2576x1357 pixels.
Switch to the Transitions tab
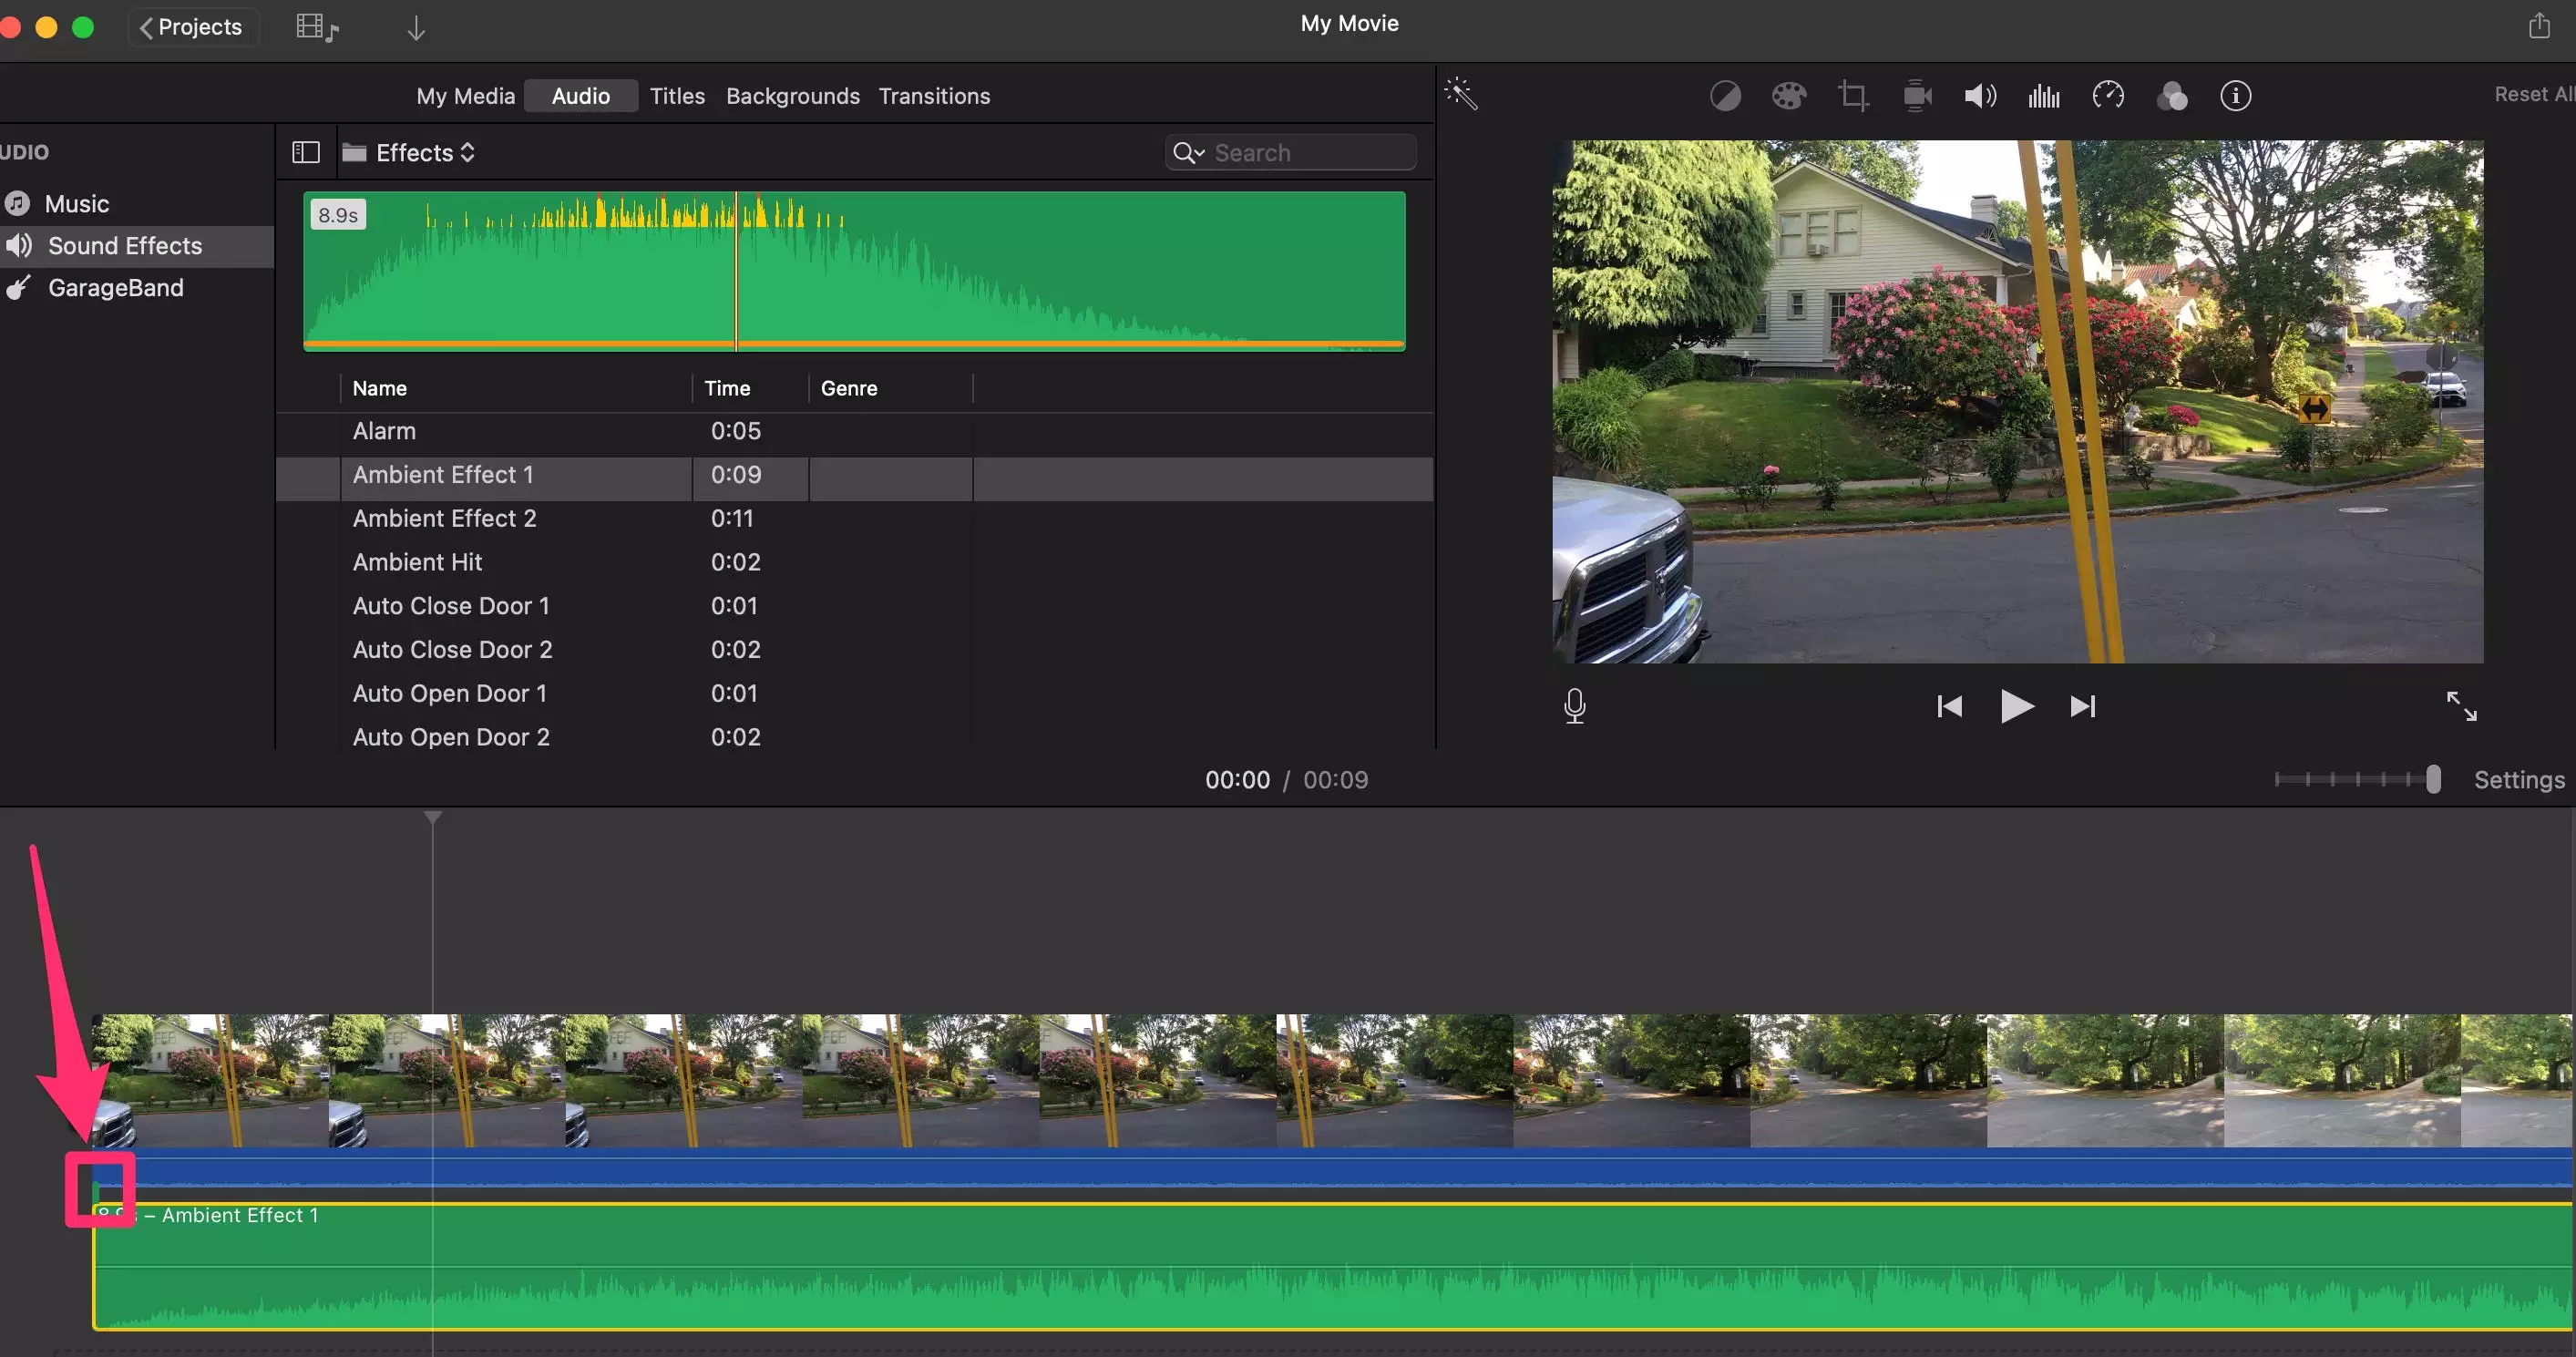click(x=934, y=96)
